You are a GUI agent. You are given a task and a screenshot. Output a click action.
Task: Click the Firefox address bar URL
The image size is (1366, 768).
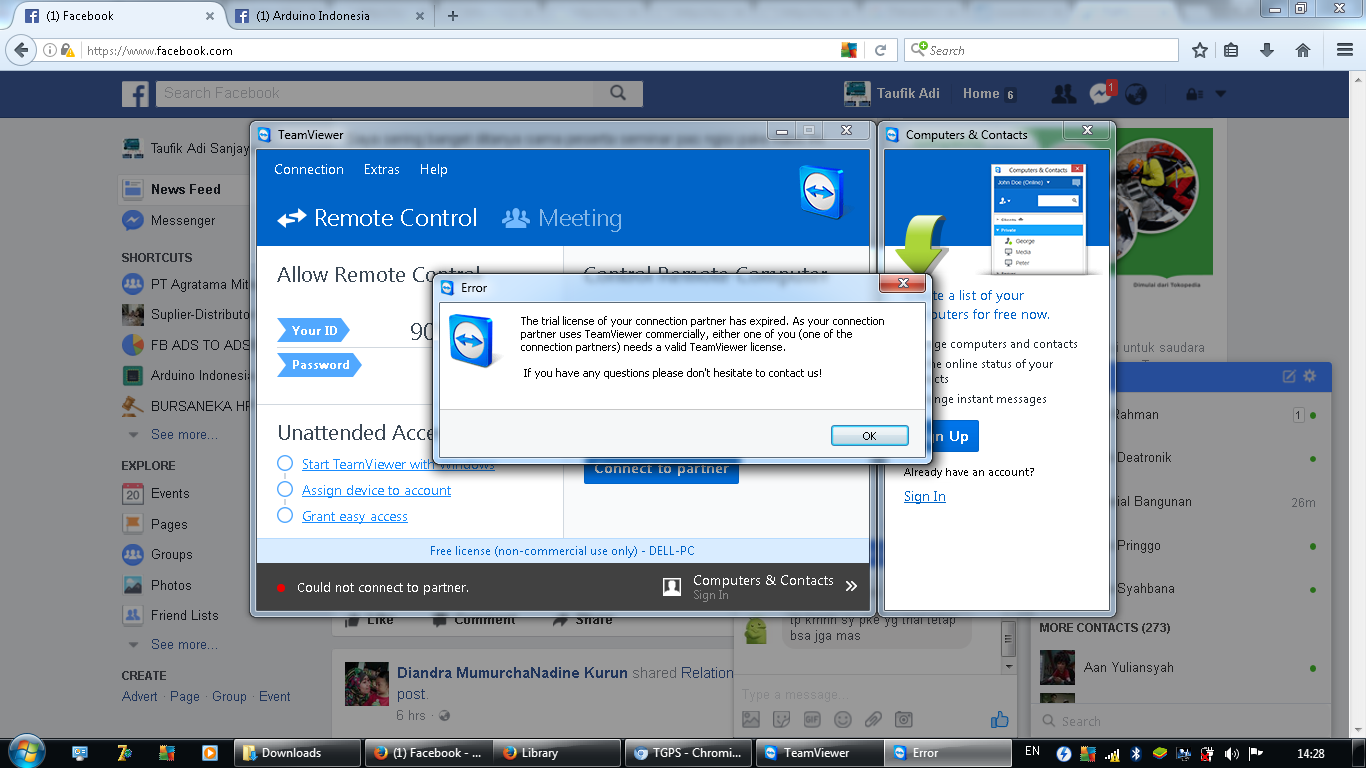tap(160, 51)
